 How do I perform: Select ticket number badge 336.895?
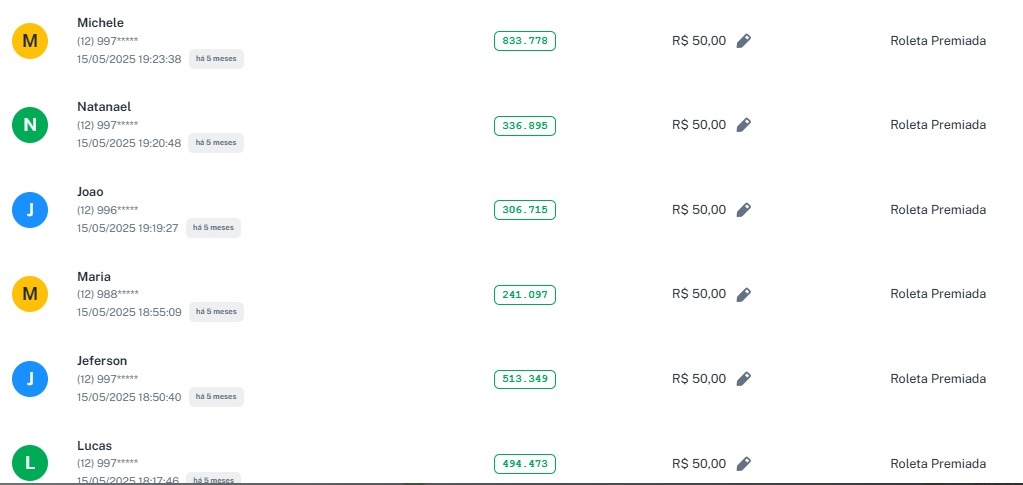pos(525,126)
